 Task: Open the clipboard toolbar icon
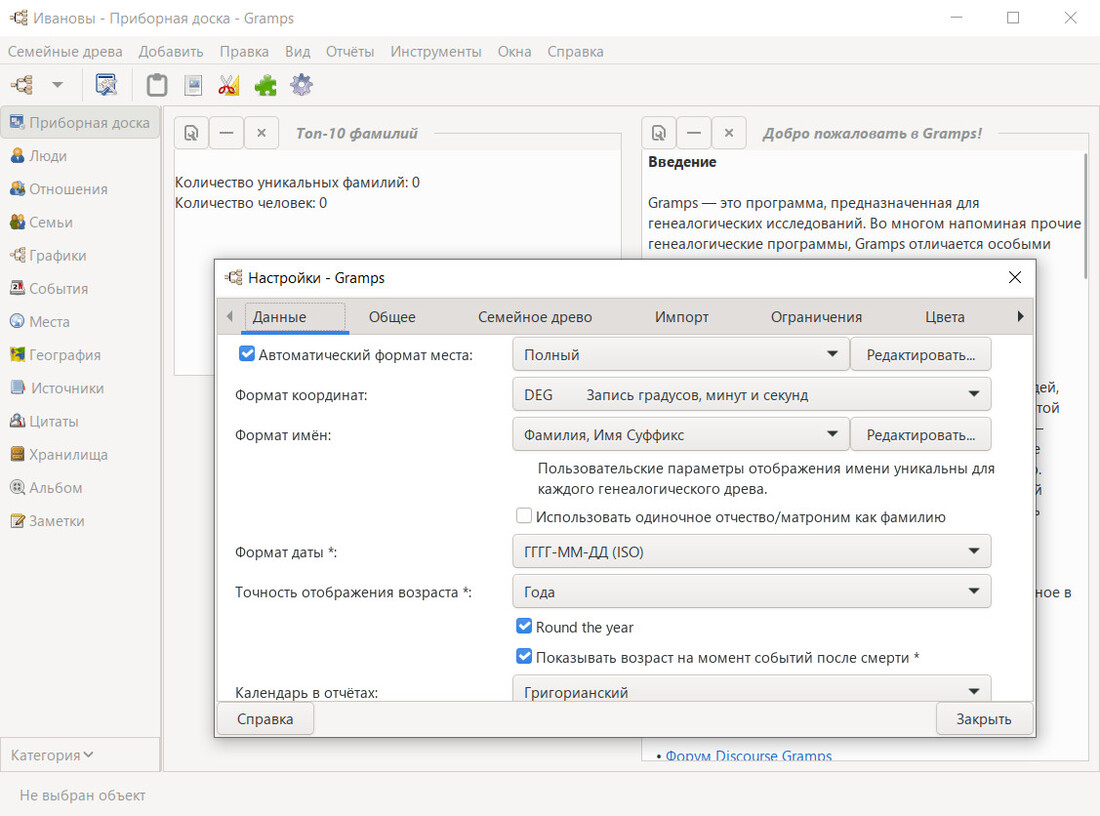(157, 85)
